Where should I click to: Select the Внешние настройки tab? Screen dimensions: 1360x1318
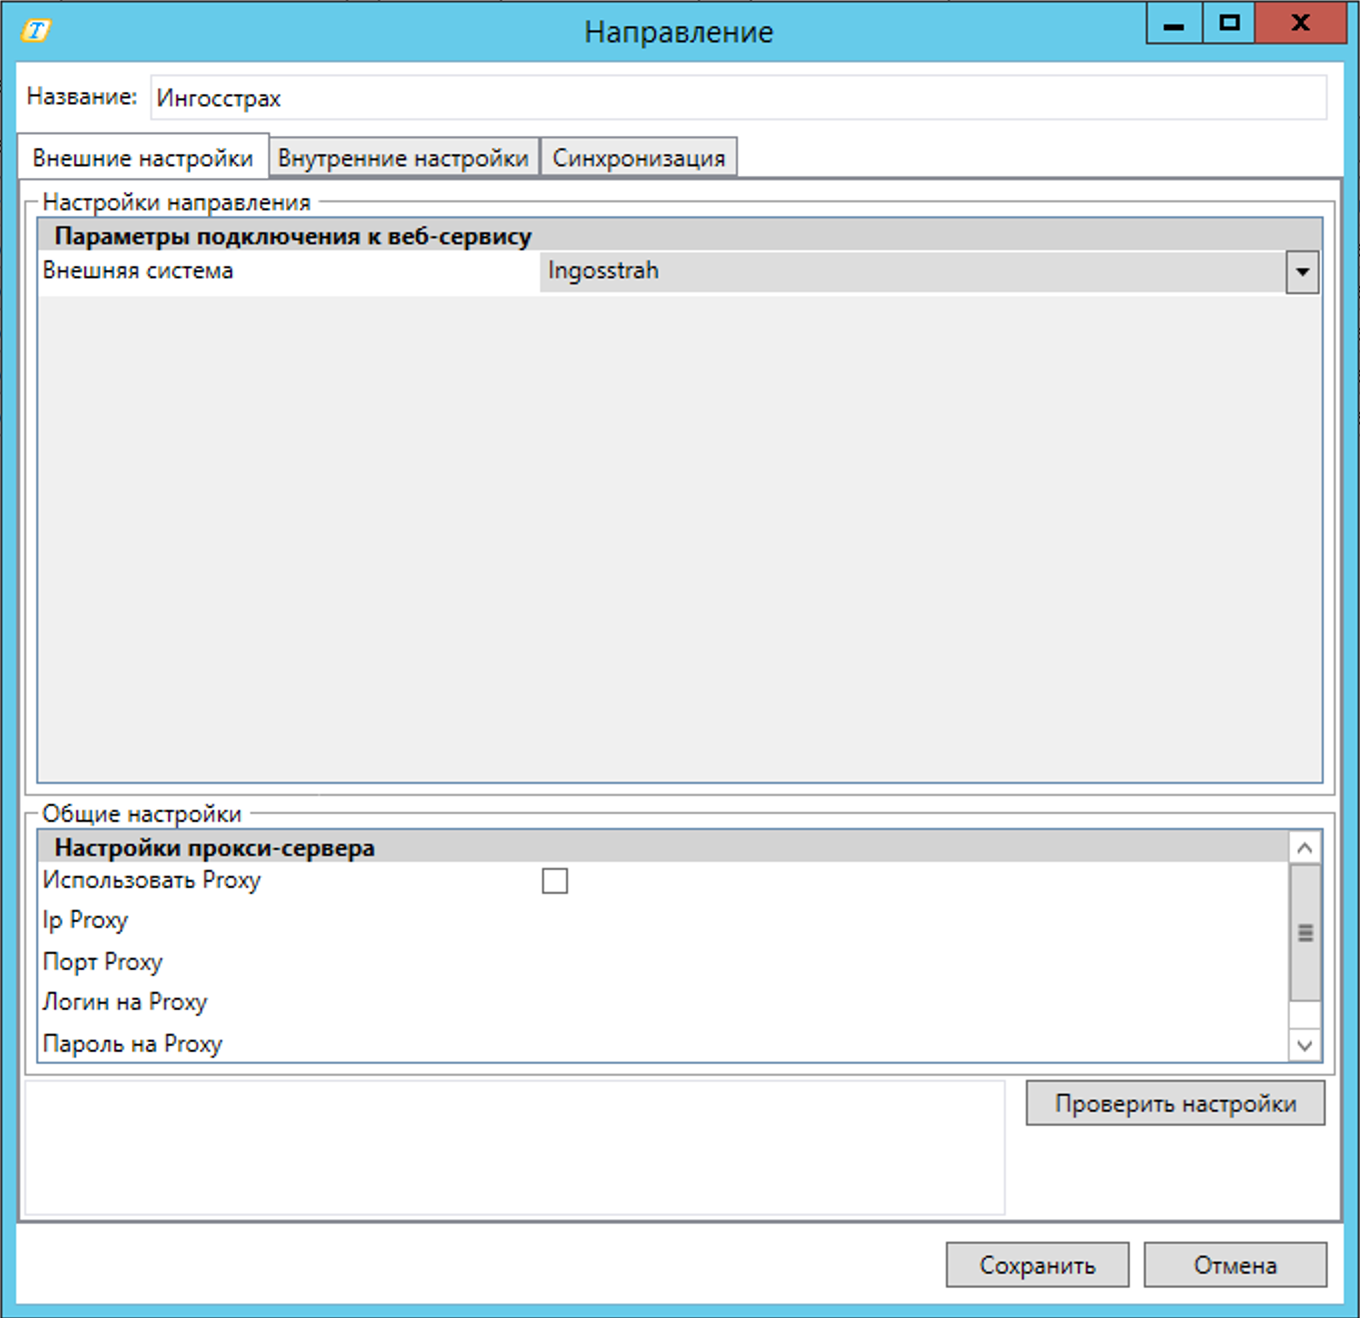tap(143, 158)
